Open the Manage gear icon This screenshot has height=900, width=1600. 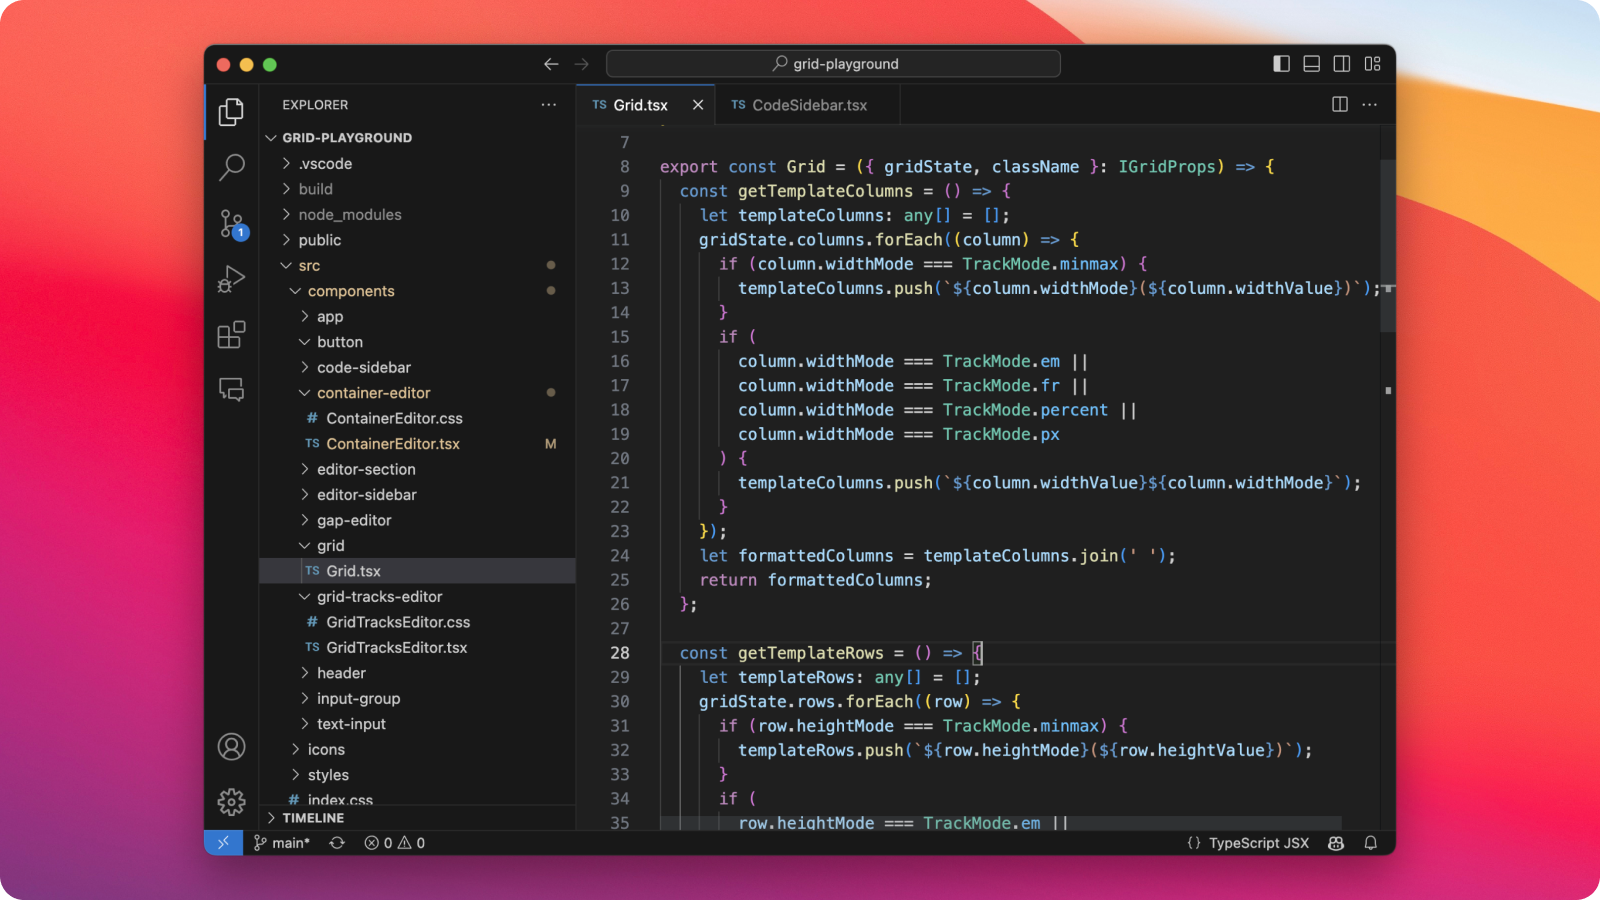point(231,802)
